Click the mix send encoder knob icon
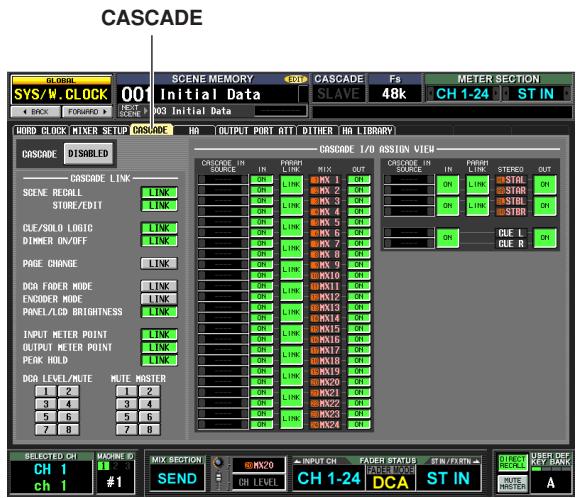This screenshot has height=498, width=576. pyautogui.click(x=218, y=463)
